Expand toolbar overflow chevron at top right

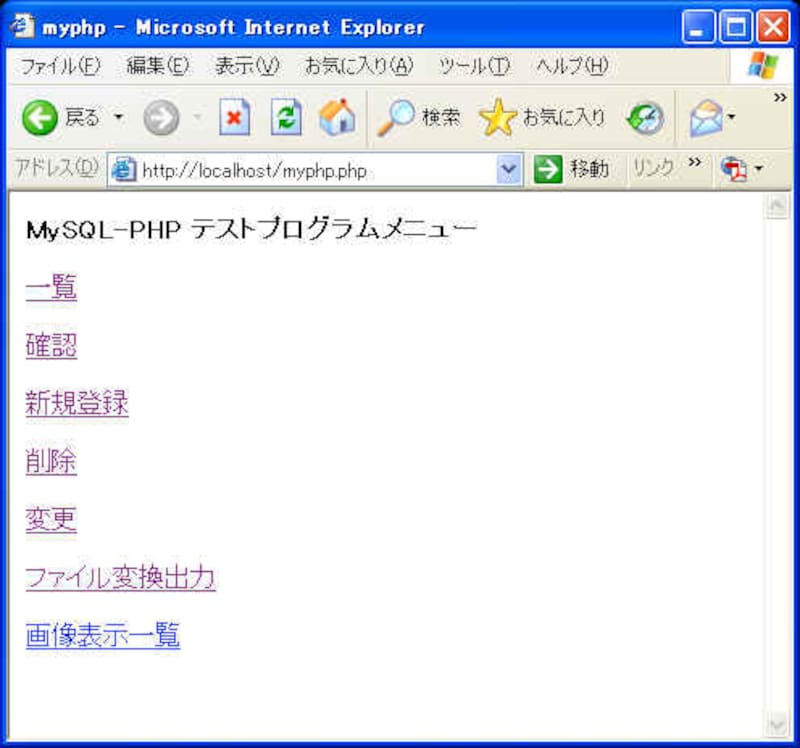tap(780, 97)
